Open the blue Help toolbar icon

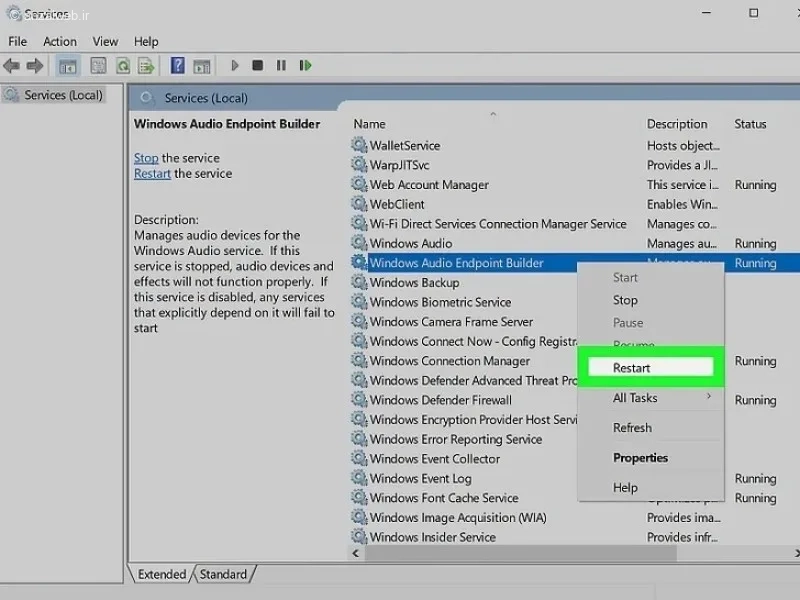[x=178, y=66]
